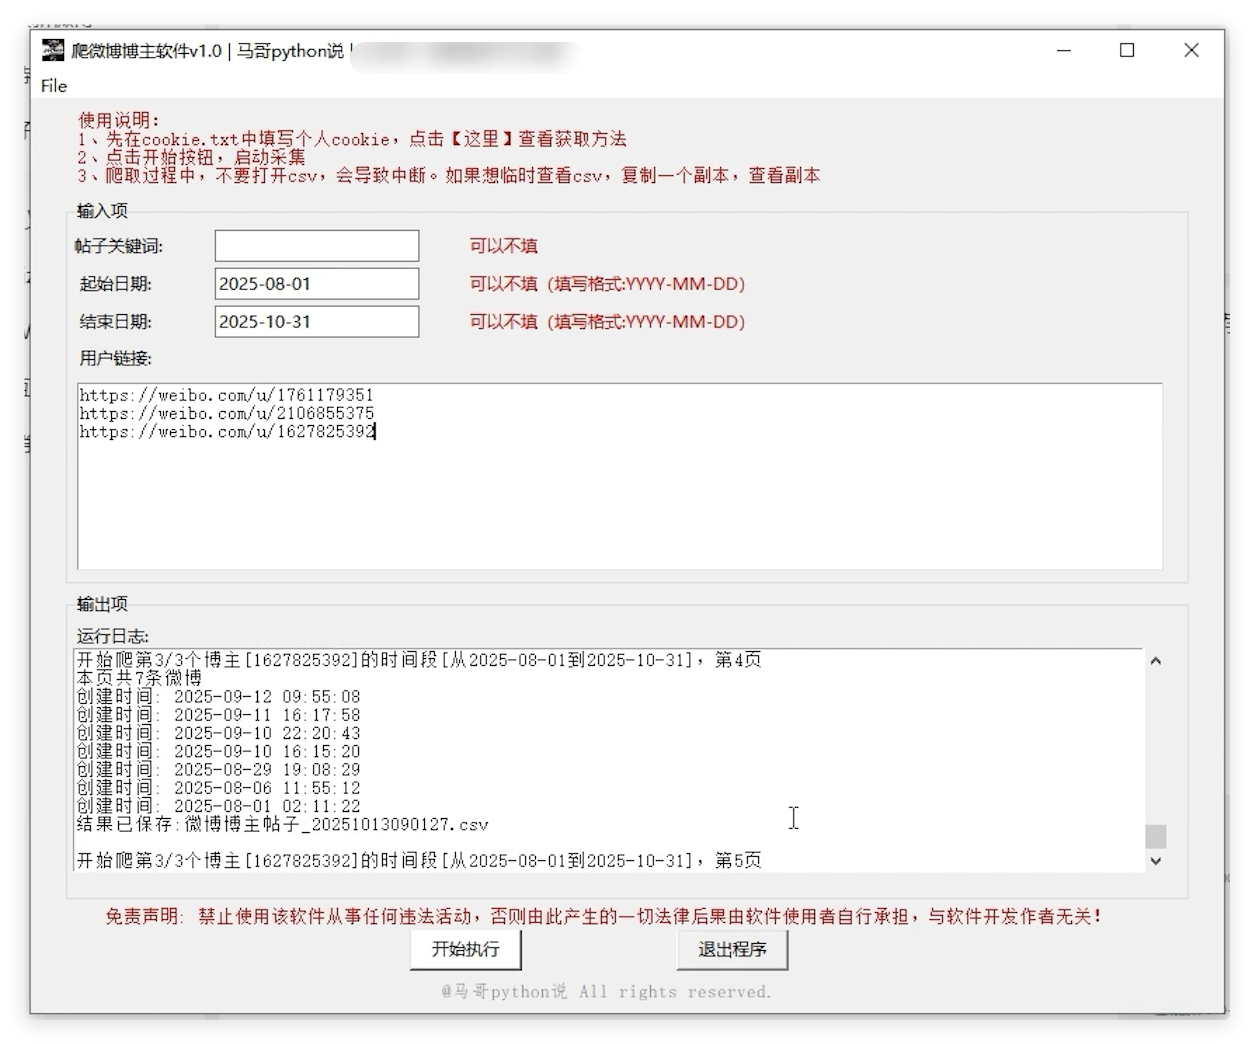Select the 结束日期 field showing 2025-10-31

point(316,322)
